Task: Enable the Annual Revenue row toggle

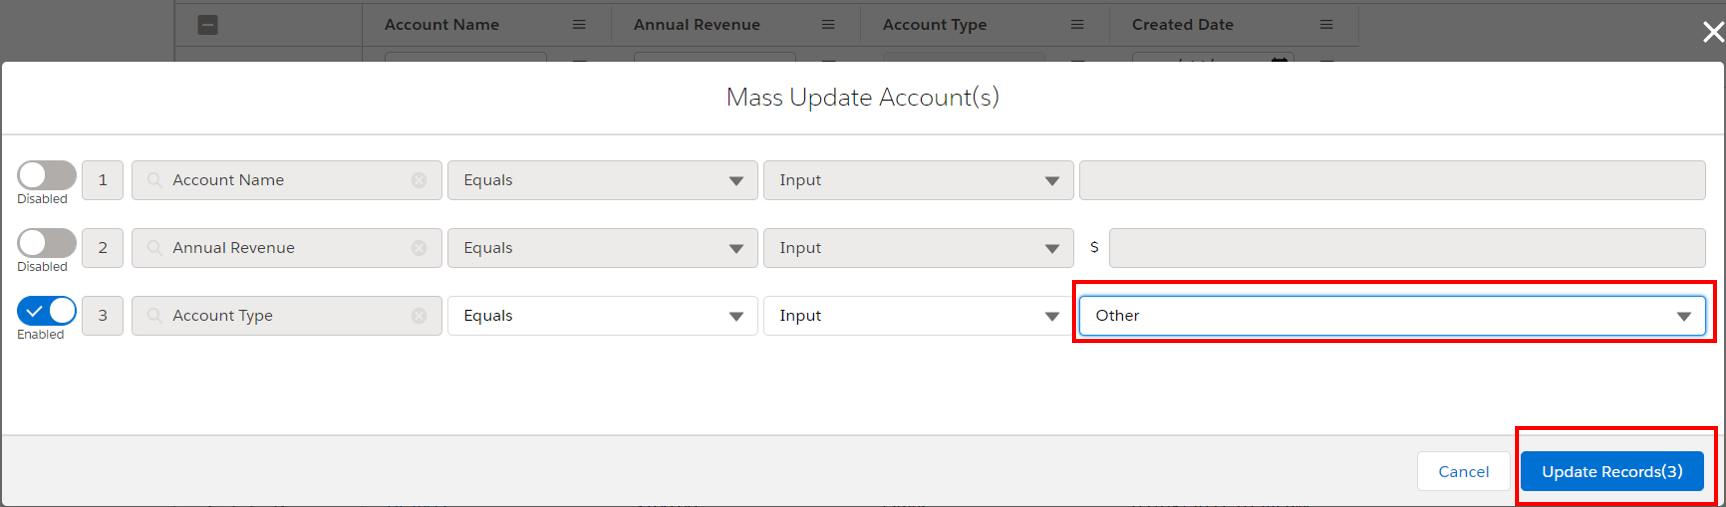Action: point(47,243)
